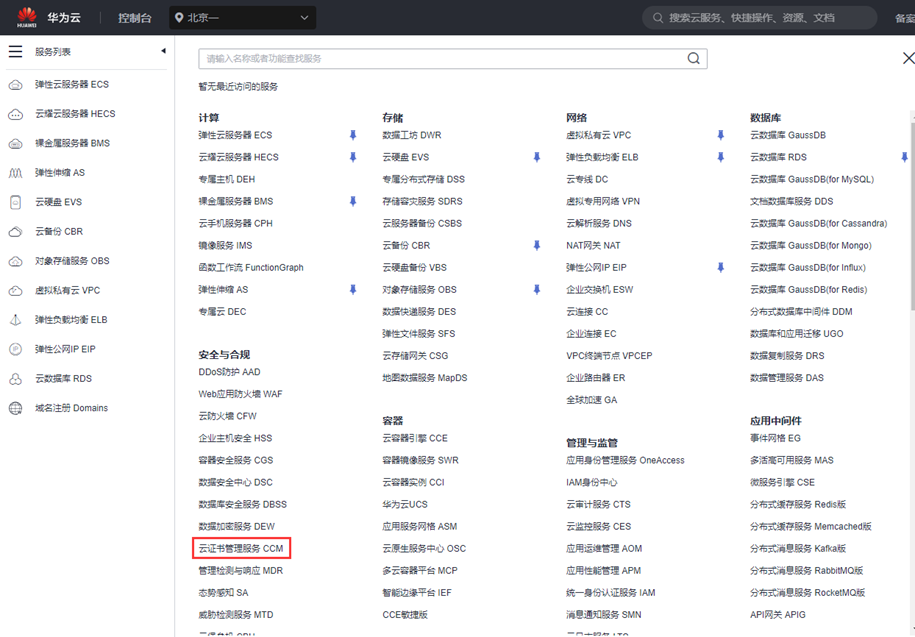Toggle pin for 弹性负载均衡 ELB under 网络

coord(721,158)
